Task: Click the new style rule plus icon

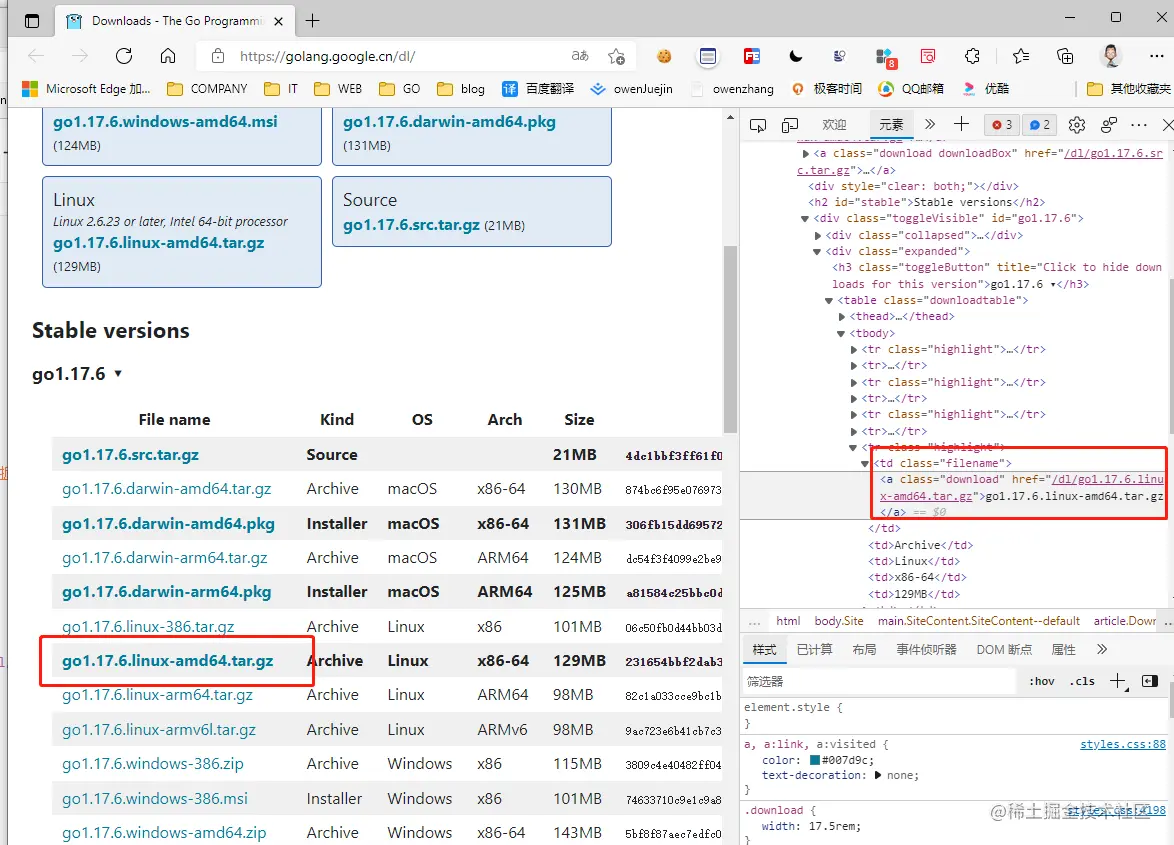Action: [x=1118, y=681]
